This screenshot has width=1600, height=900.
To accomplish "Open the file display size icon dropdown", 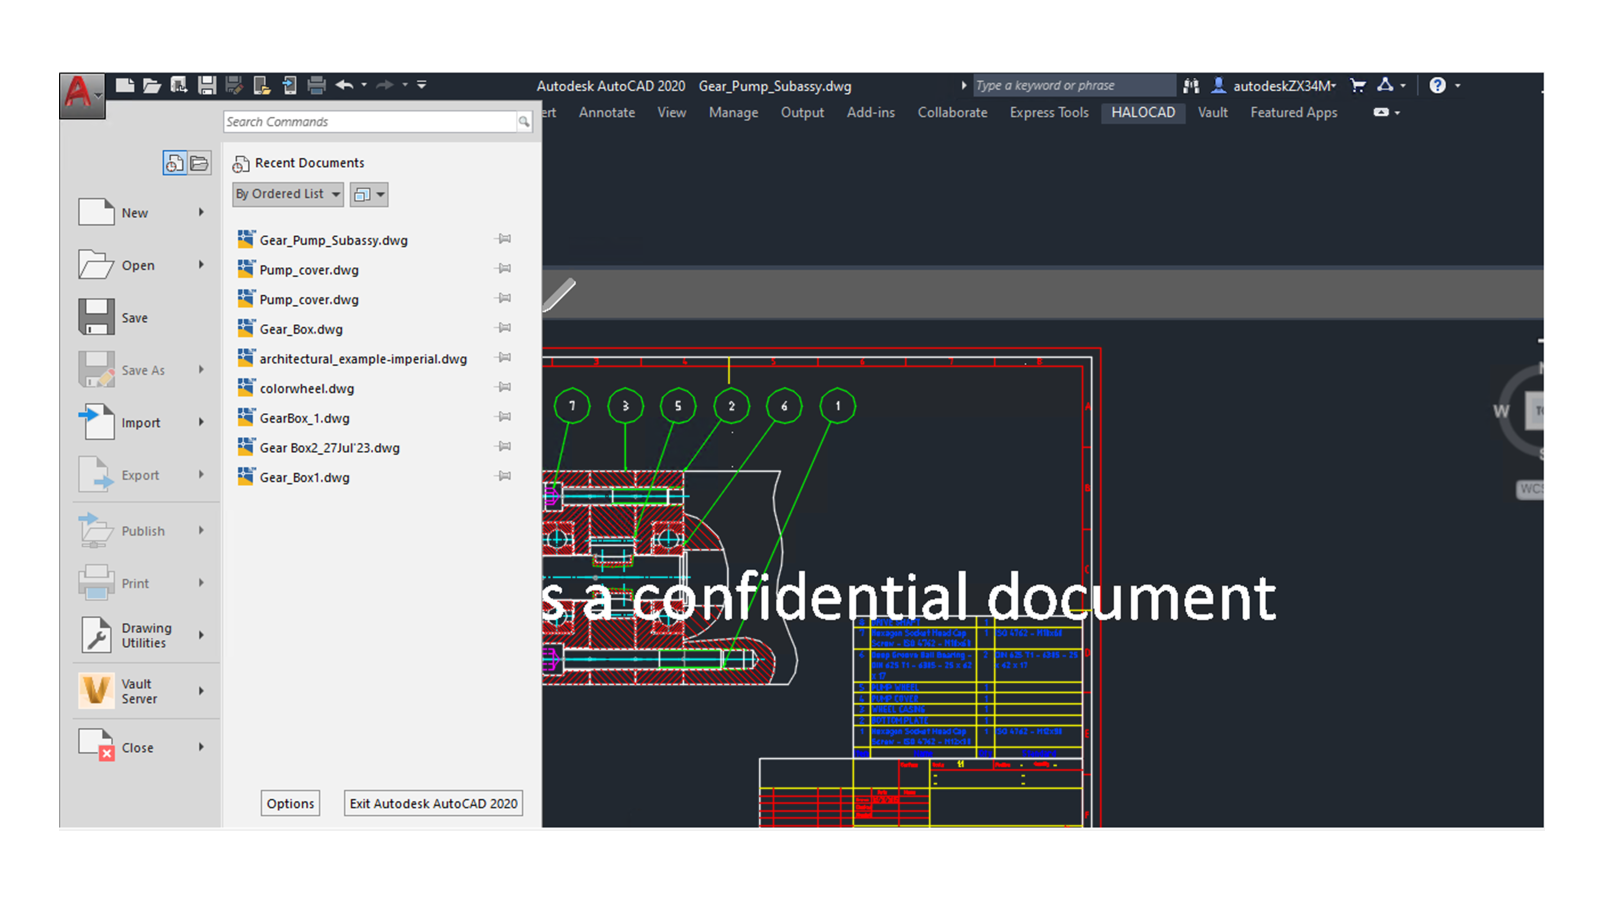I will click(x=368, y=195).
